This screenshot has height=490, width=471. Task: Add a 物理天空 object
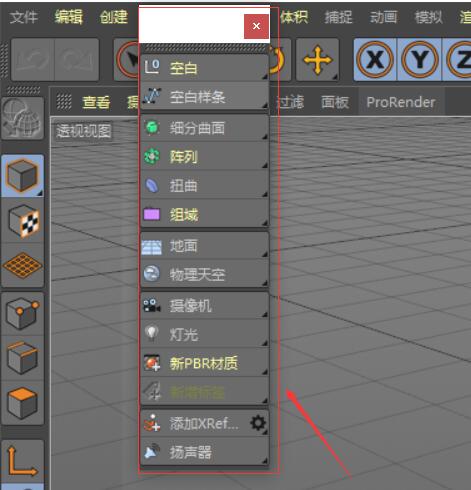tap(204, 274)
